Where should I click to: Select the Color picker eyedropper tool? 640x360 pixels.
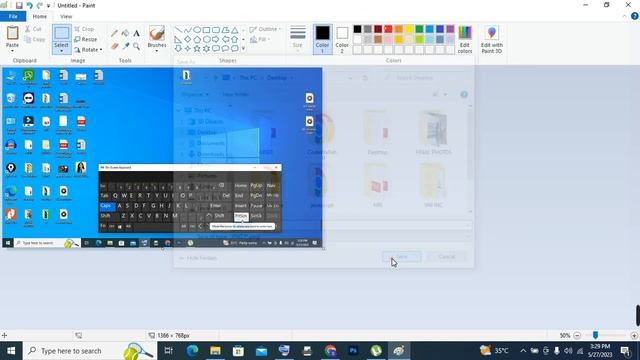[125, 47]
